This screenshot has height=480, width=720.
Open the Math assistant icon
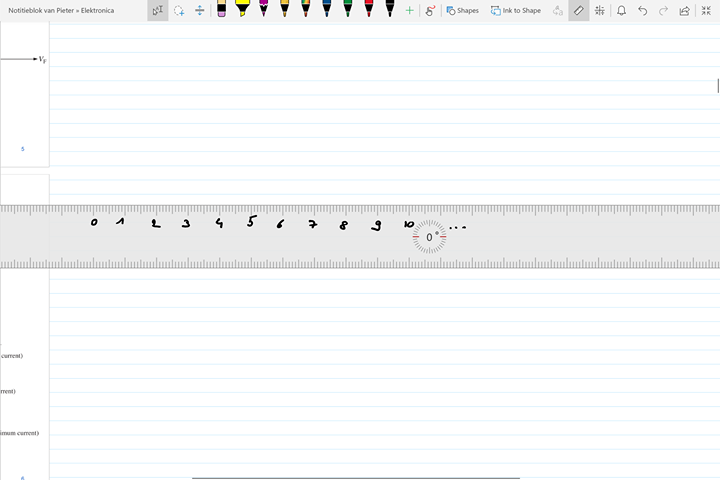point(600,10)
